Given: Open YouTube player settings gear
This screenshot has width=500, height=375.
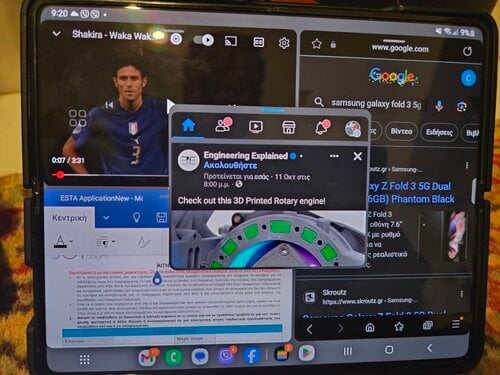Looking at the screenshot, I should tap(284, 43).
